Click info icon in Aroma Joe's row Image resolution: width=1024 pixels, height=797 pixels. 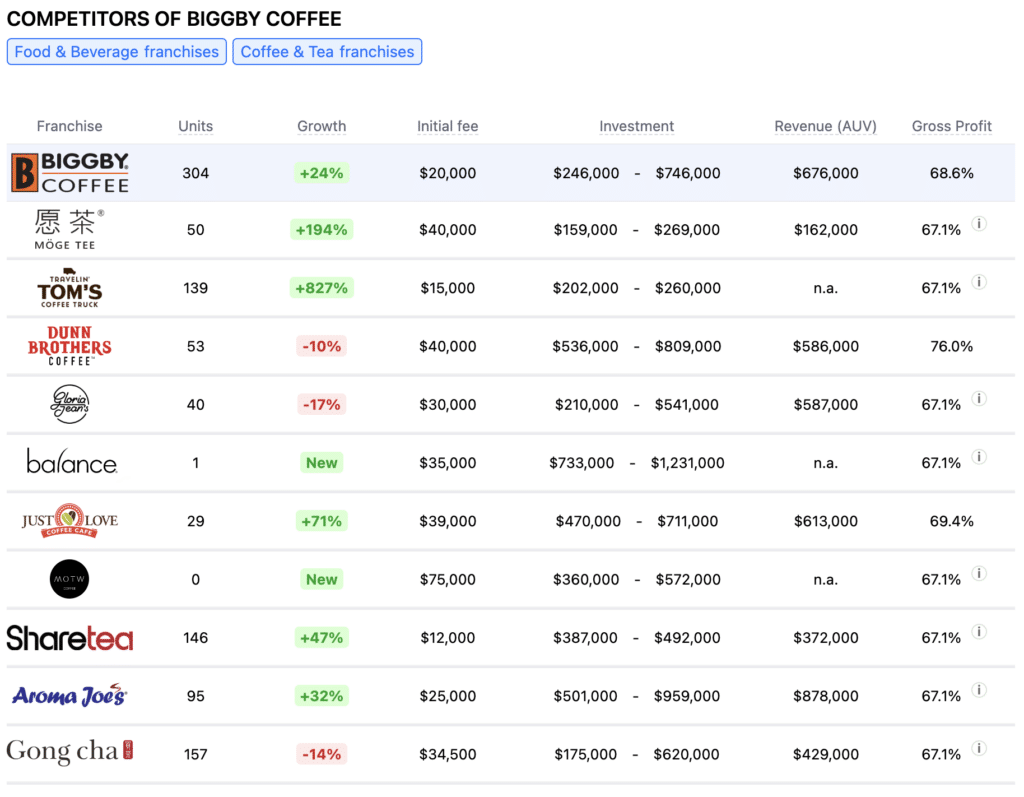978,690
